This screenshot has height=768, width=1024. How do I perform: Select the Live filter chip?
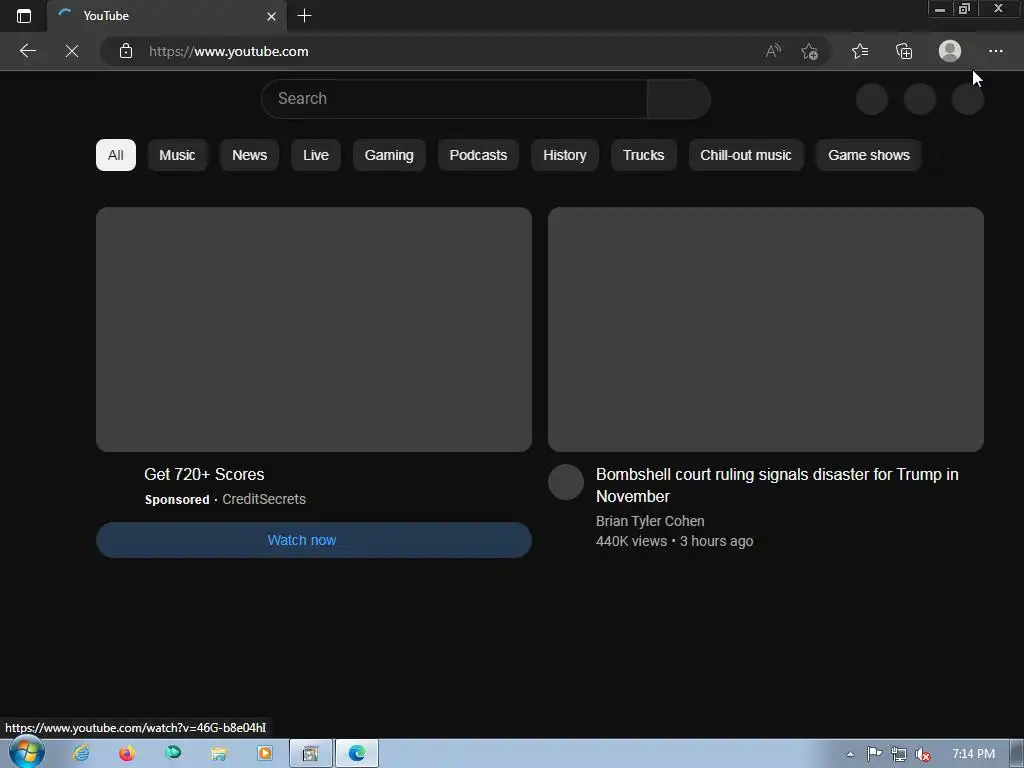click(316, 155)
